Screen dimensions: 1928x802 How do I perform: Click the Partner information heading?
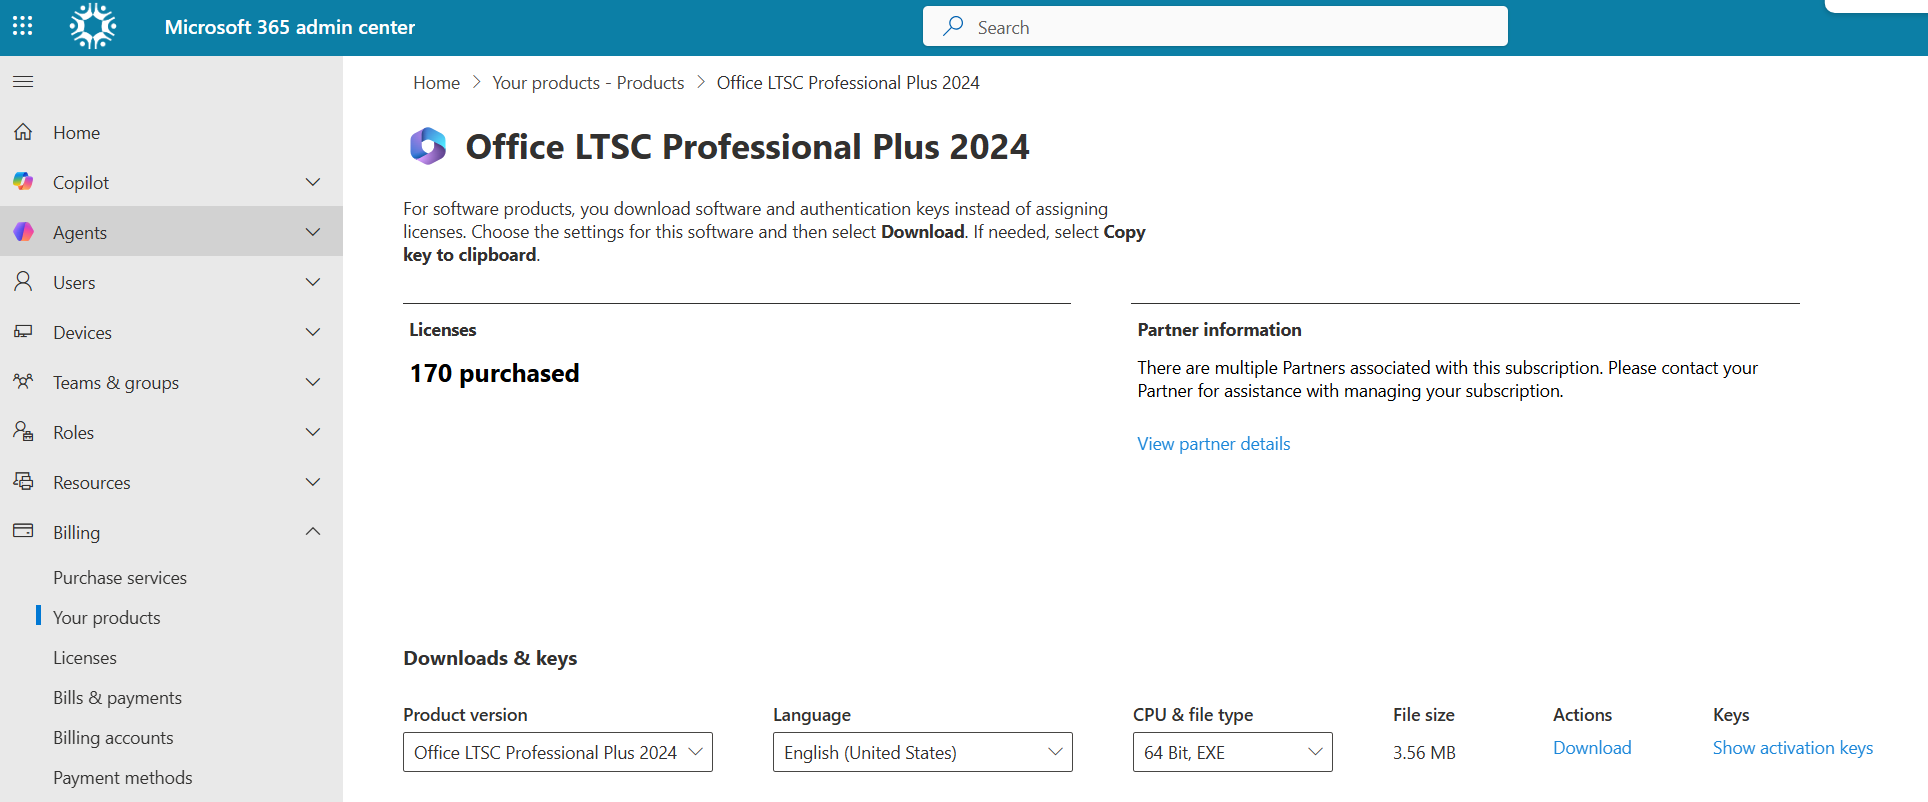point(1219,329)
